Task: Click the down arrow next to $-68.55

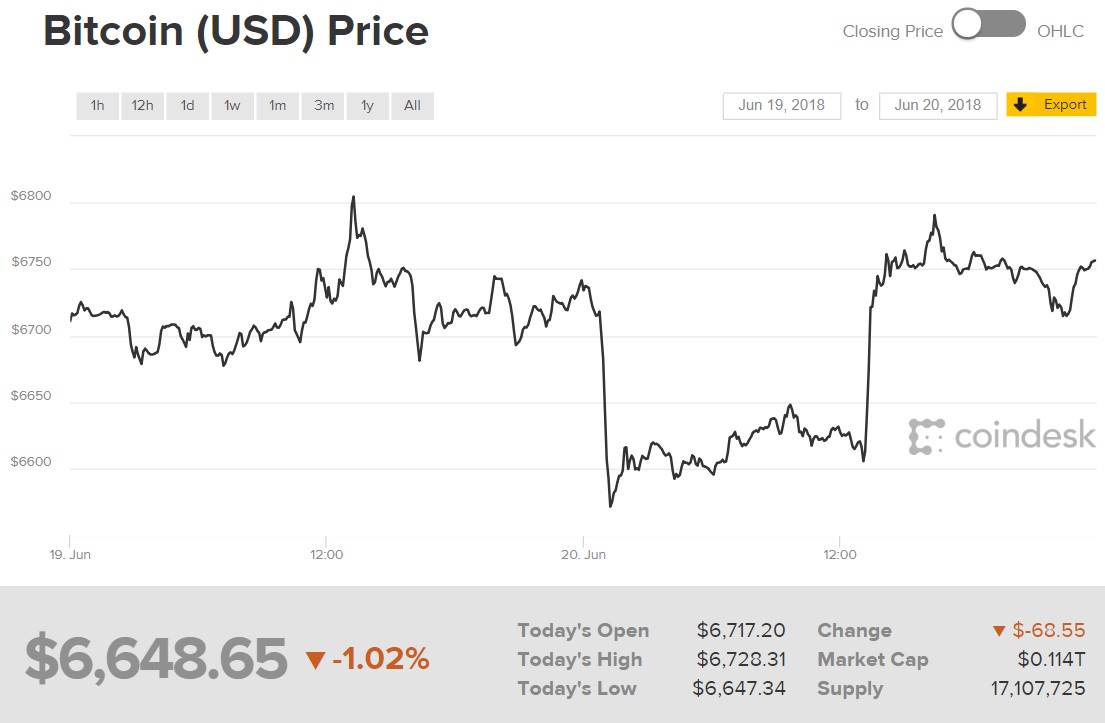Action: pyautogui.click(x=998, y=631)
